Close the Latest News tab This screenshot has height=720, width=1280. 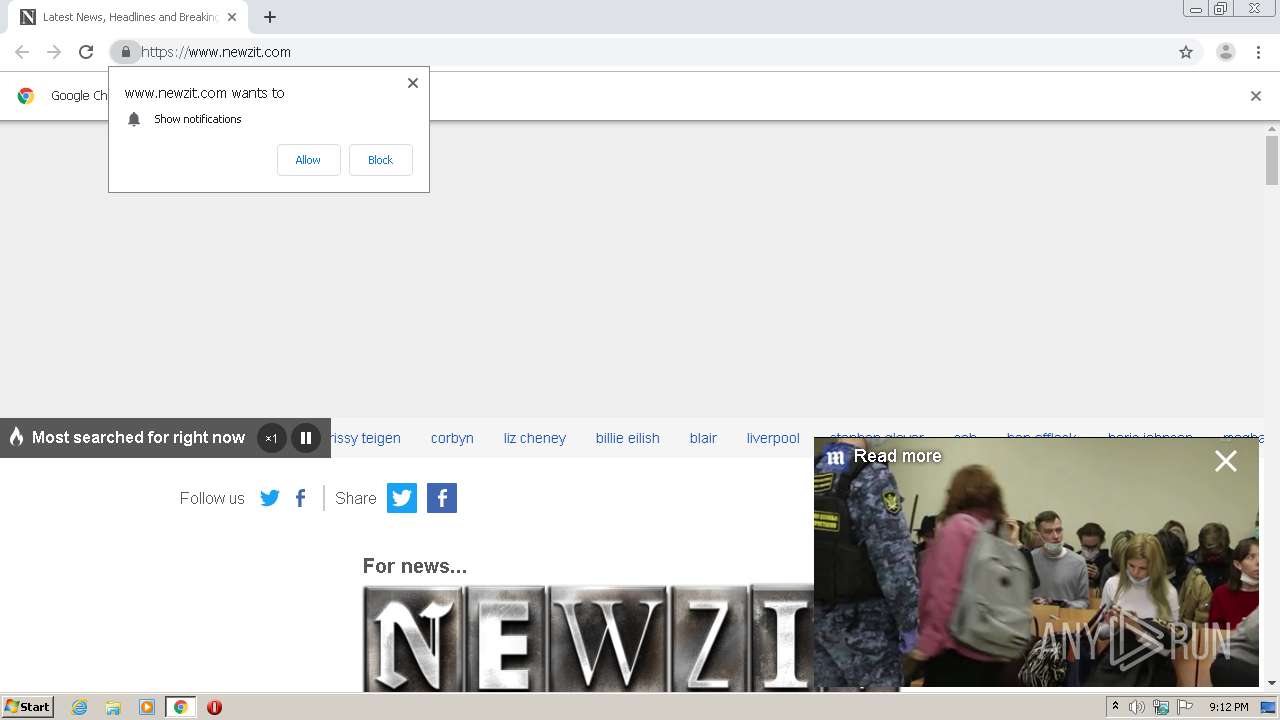pos(231,17)
